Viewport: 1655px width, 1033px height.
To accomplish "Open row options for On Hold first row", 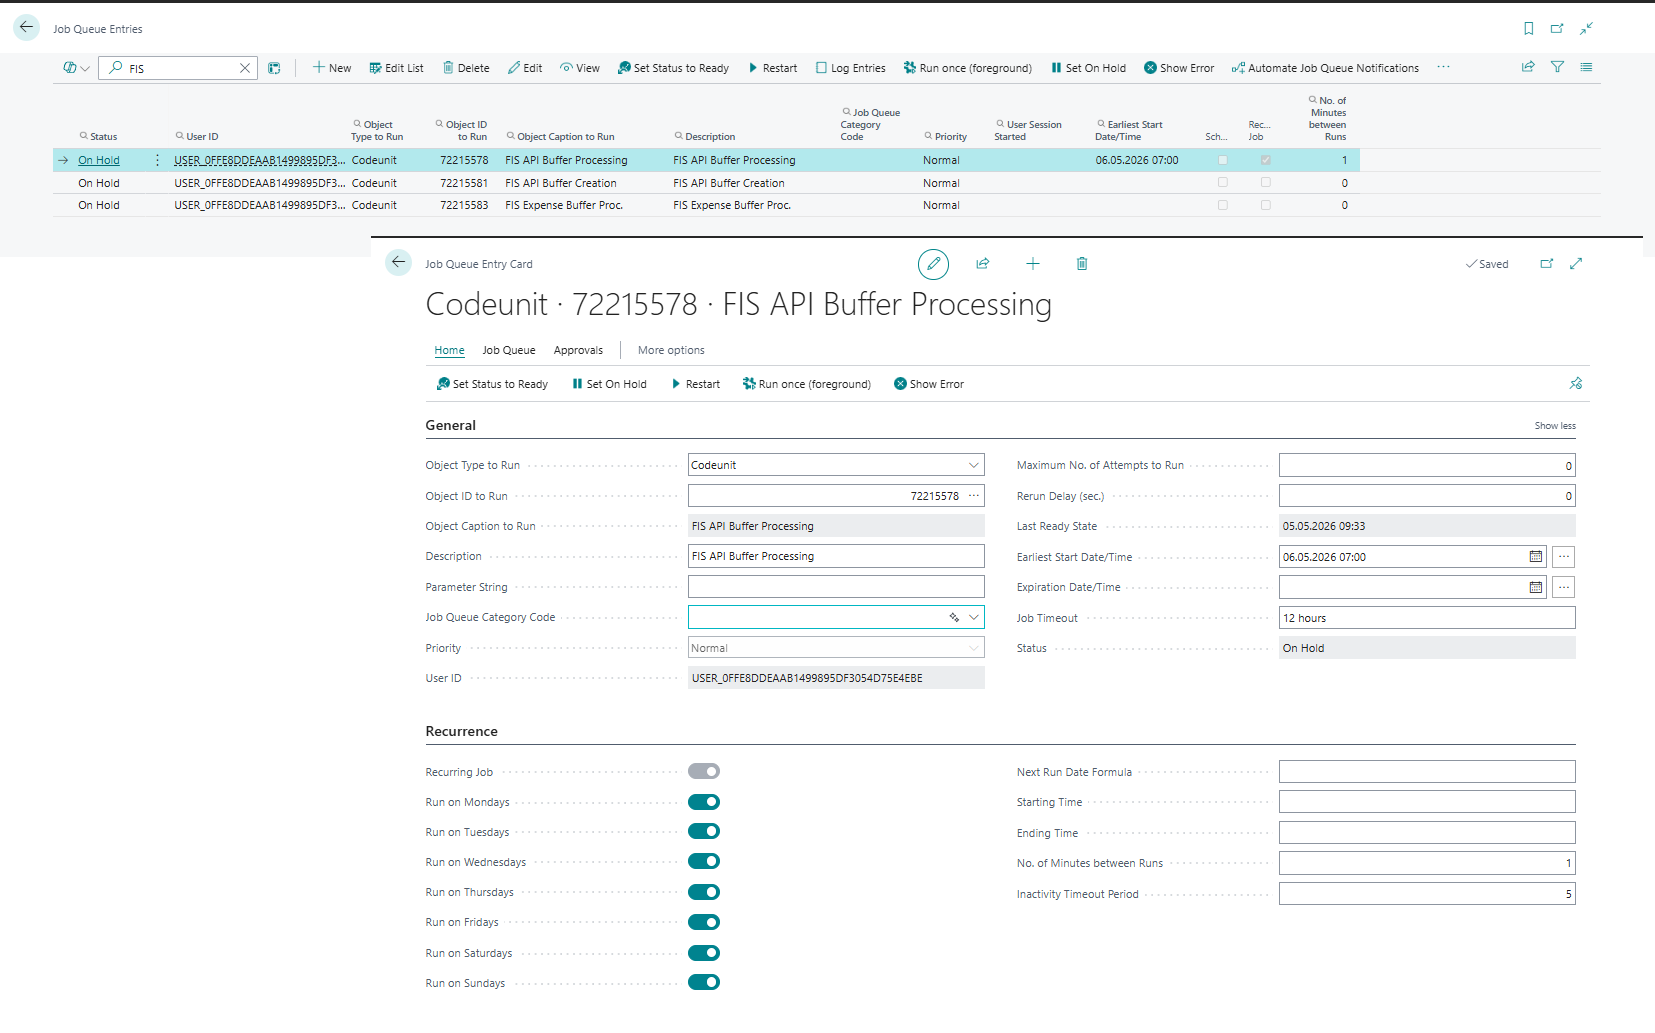I will (157, 160).
